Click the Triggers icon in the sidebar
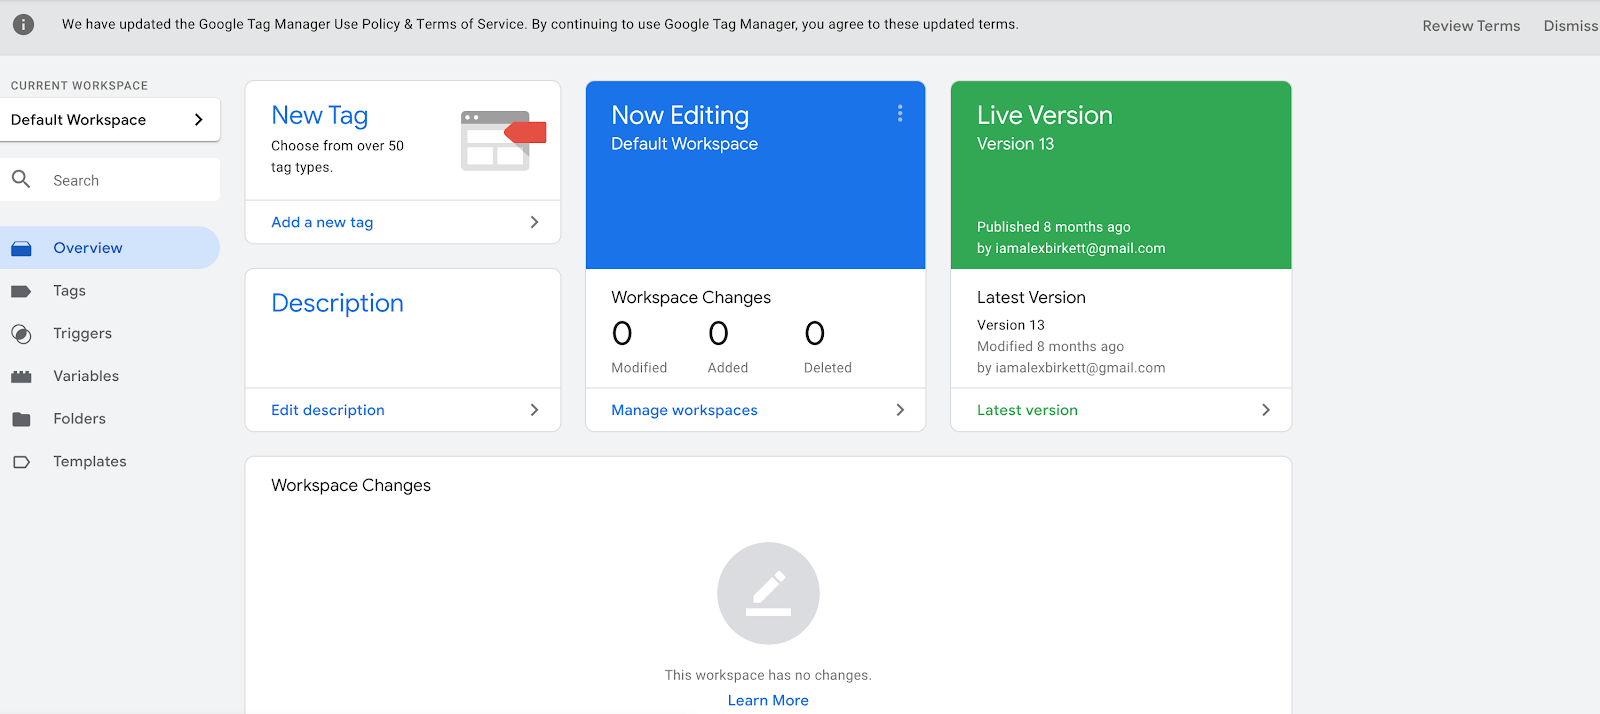The height and width of the screenshot is (714, 1600). [21, 334]
